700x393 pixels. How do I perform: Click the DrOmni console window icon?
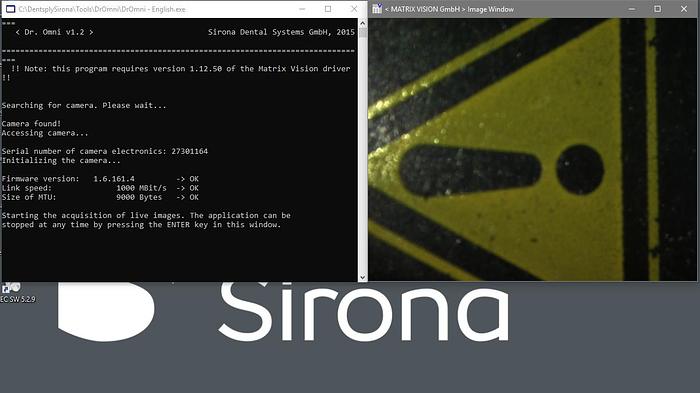[x=10, y=9]
